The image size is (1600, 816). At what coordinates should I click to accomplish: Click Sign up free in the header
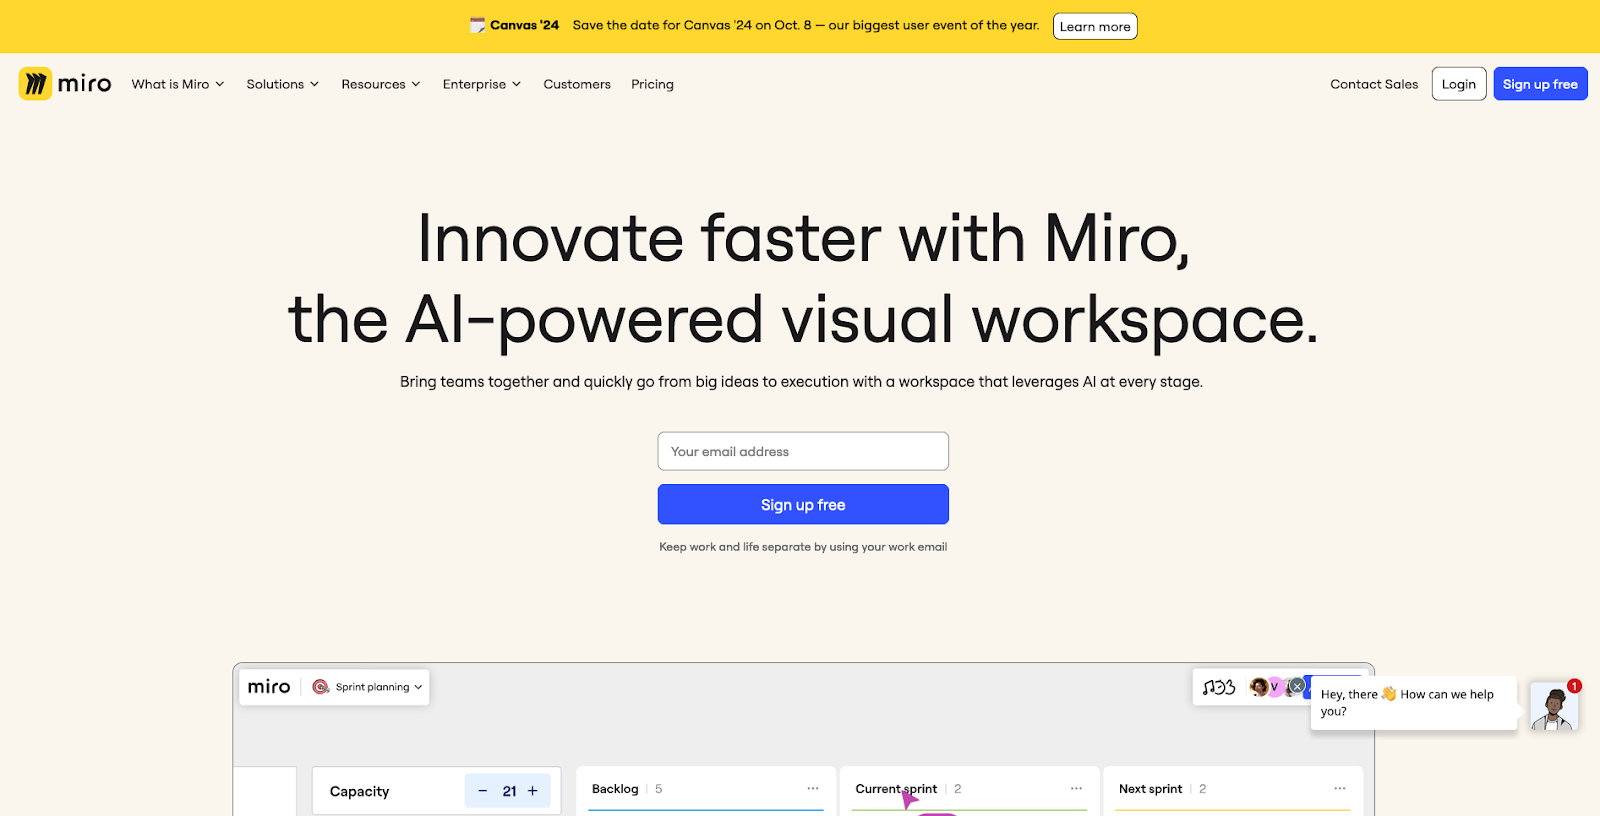1540,84
